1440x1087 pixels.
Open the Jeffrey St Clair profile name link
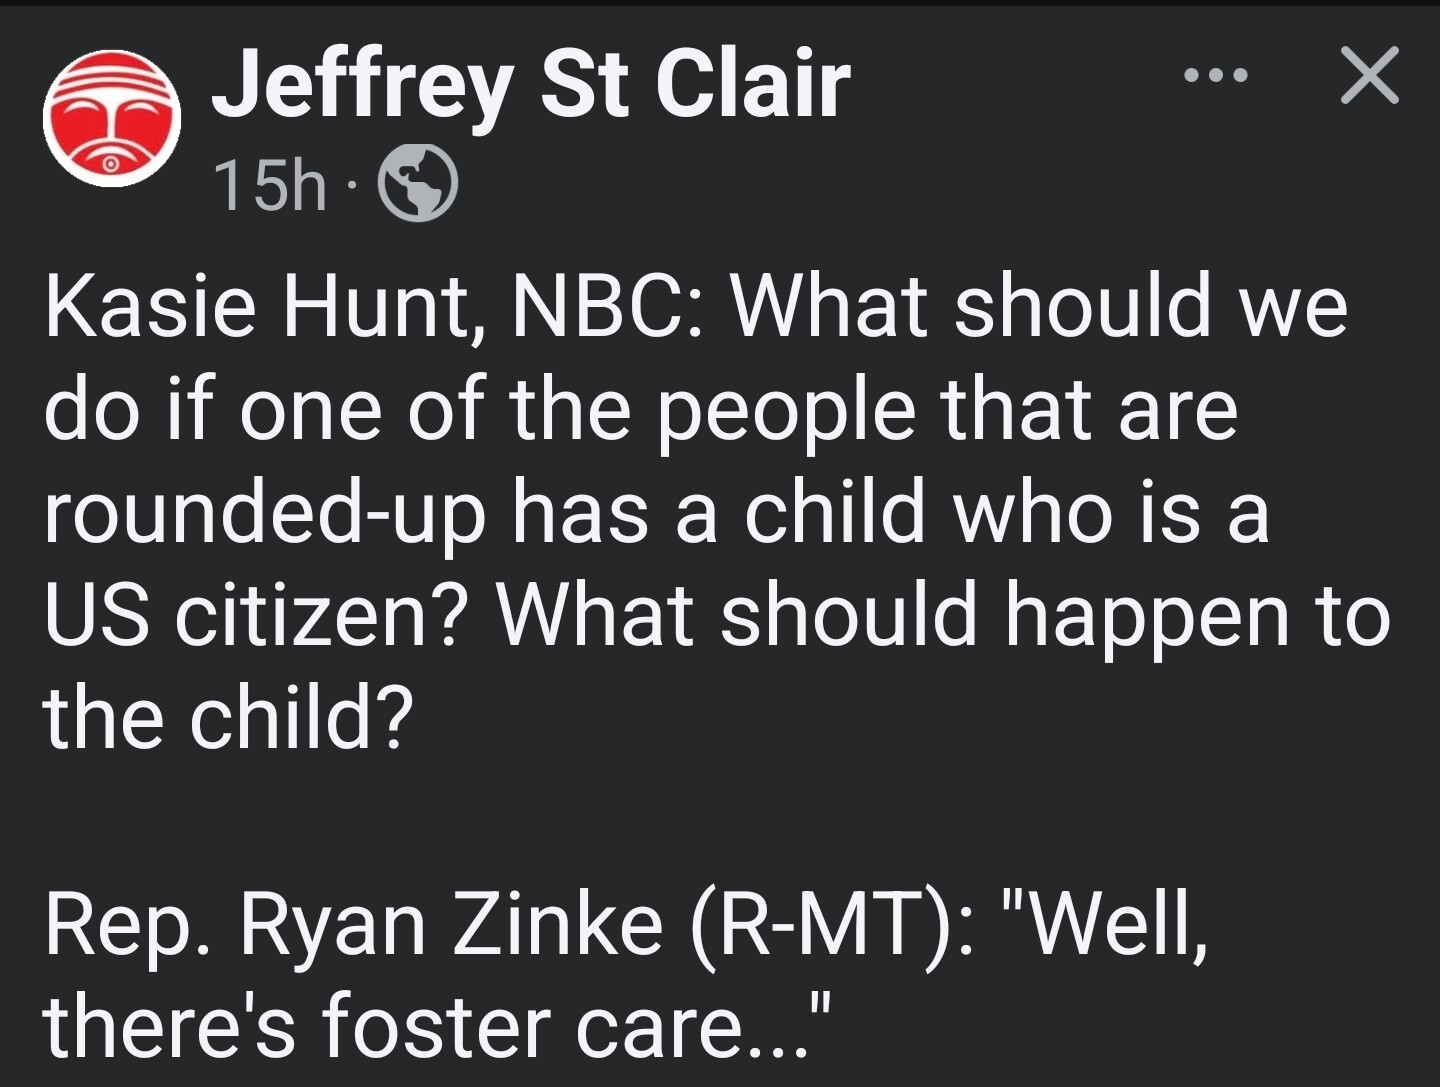pos(530,84)
